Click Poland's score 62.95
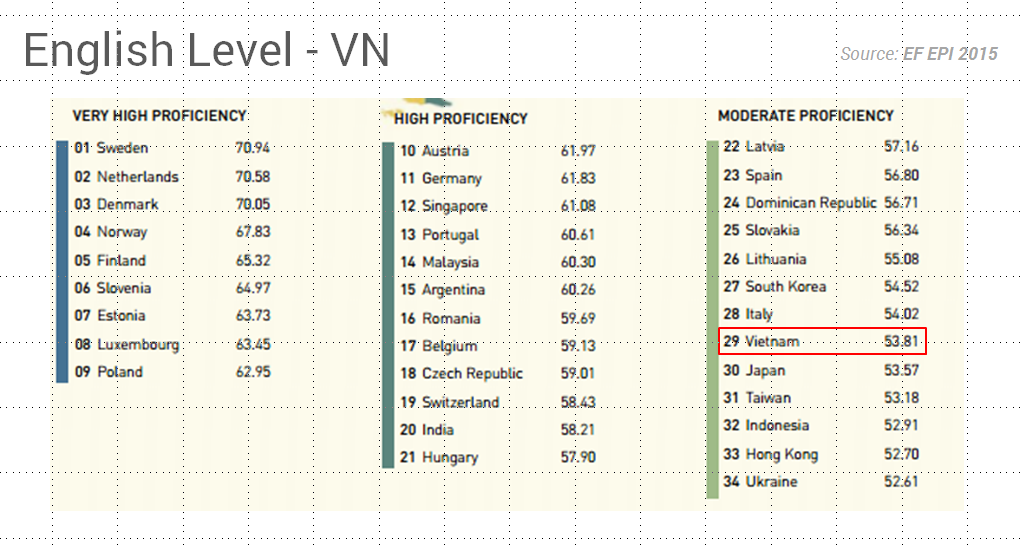 [252, 371]
